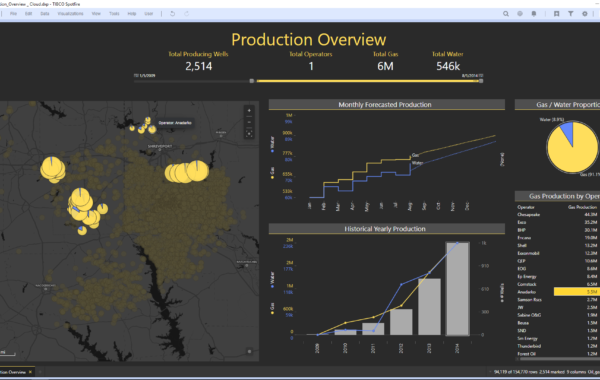Open the notifications bell icon
Image resolution: width=600 pixels, height=380 pixels.
[x=534, y=14]
